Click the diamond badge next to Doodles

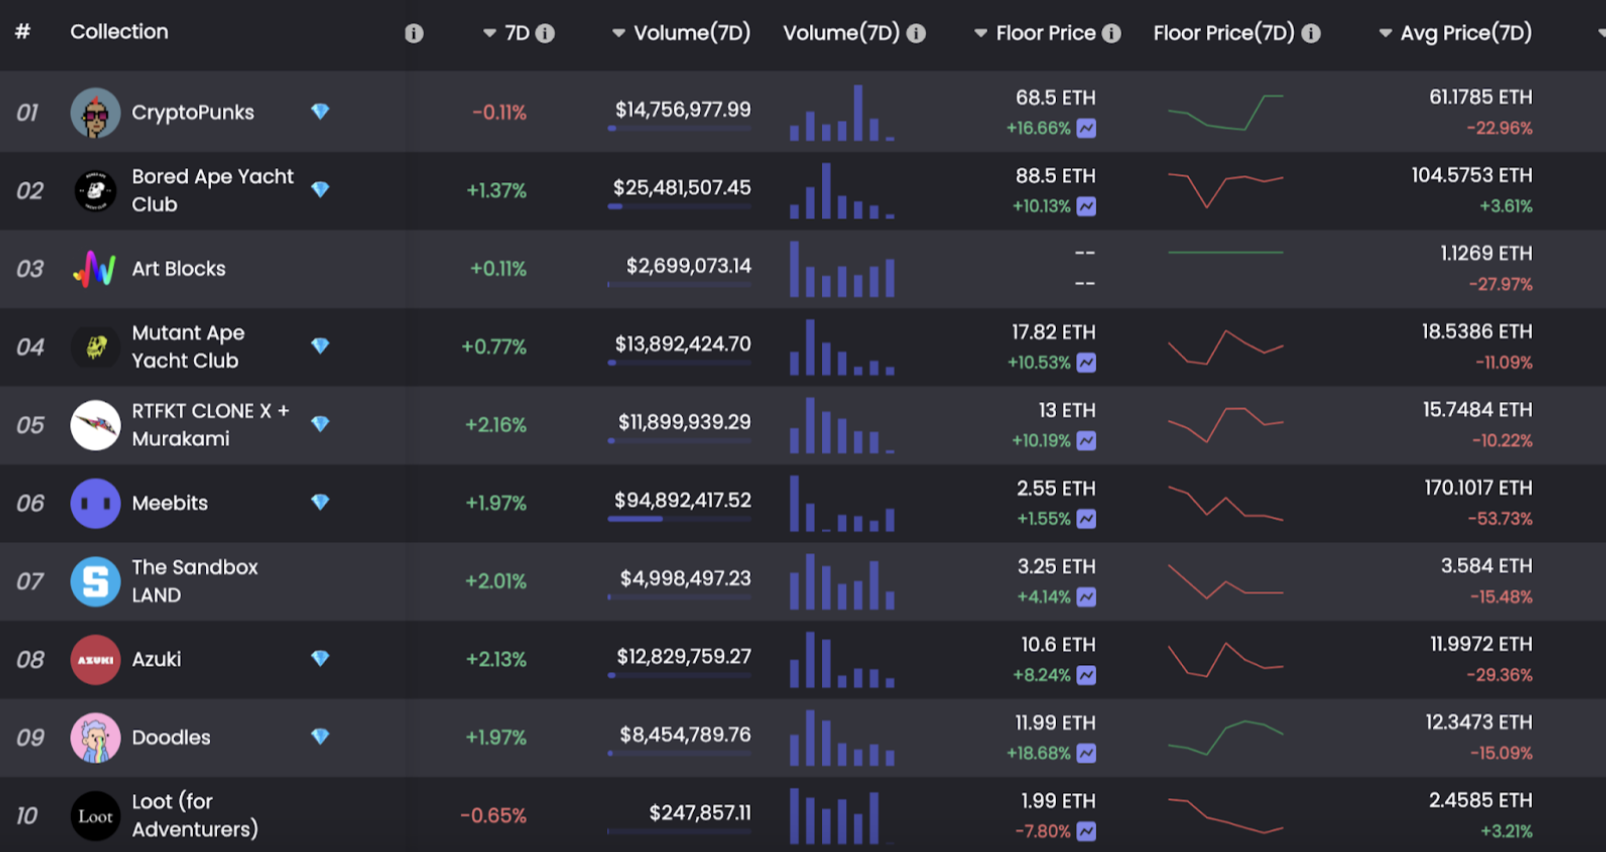(x=320, y=736)
